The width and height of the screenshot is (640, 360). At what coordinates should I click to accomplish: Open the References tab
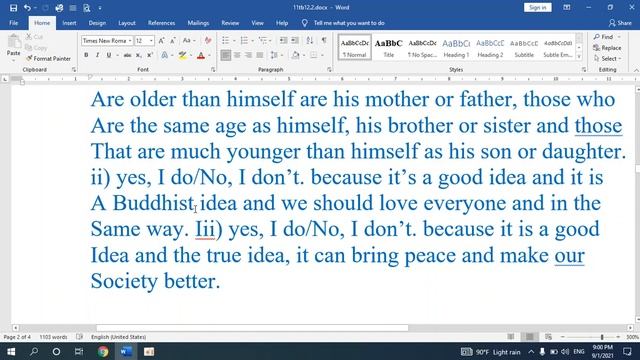161,23
